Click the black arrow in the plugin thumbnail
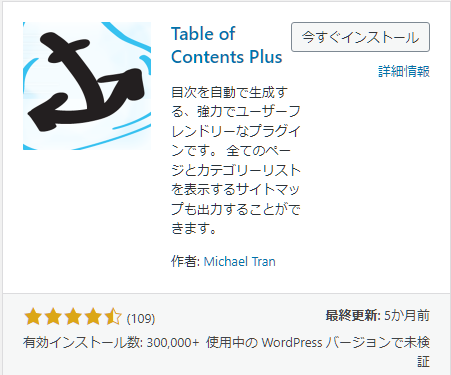Image resolution: width=451 pixels, height=375 pixels. pos(87,82)
